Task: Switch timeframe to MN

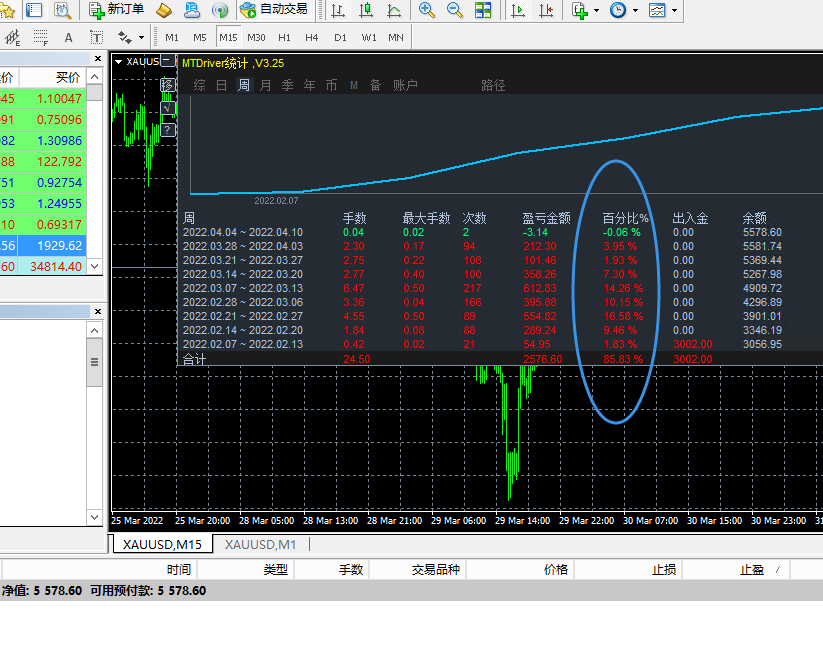Action: click(396, 37)
